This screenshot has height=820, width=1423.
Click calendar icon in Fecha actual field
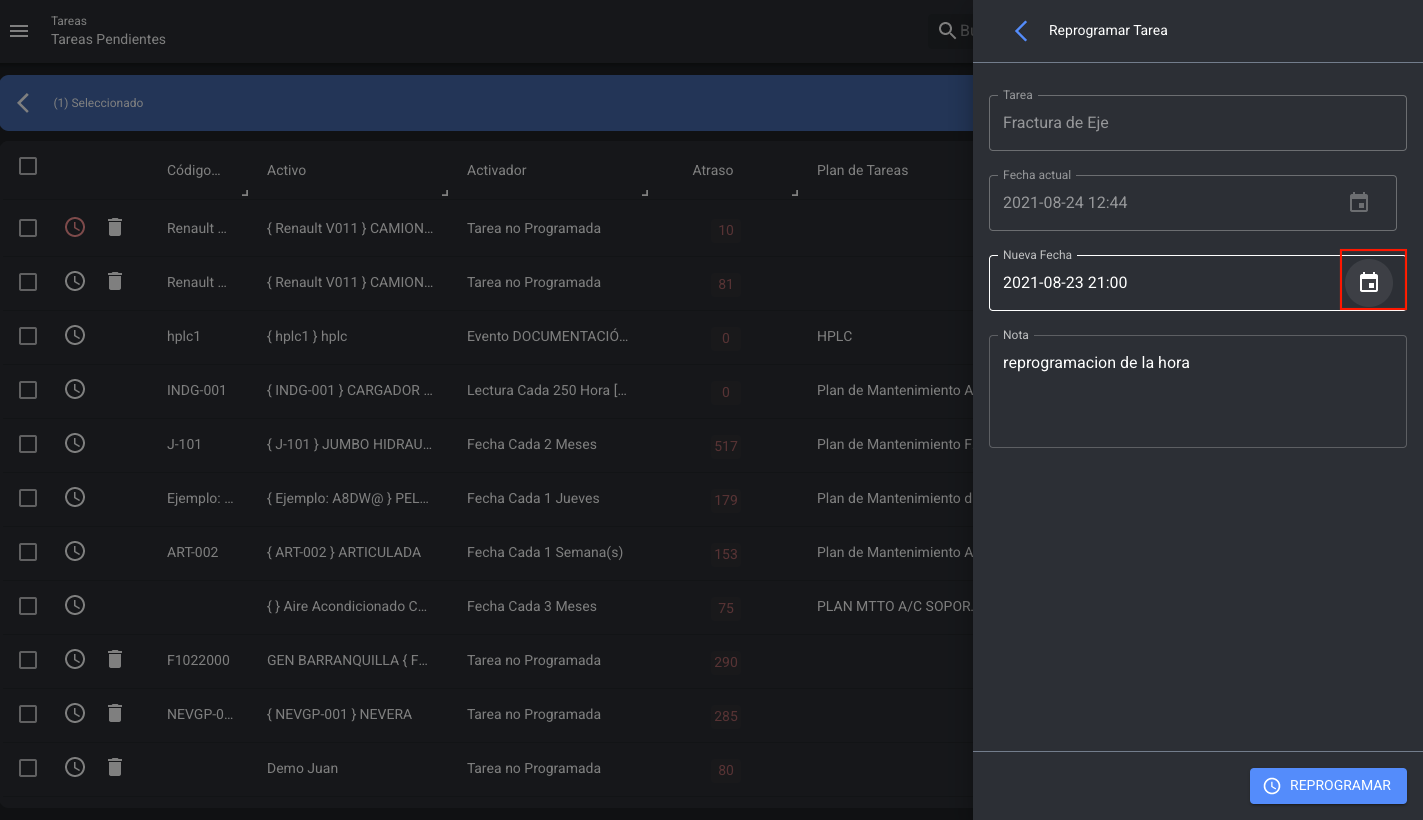[x=1358, y=203]
